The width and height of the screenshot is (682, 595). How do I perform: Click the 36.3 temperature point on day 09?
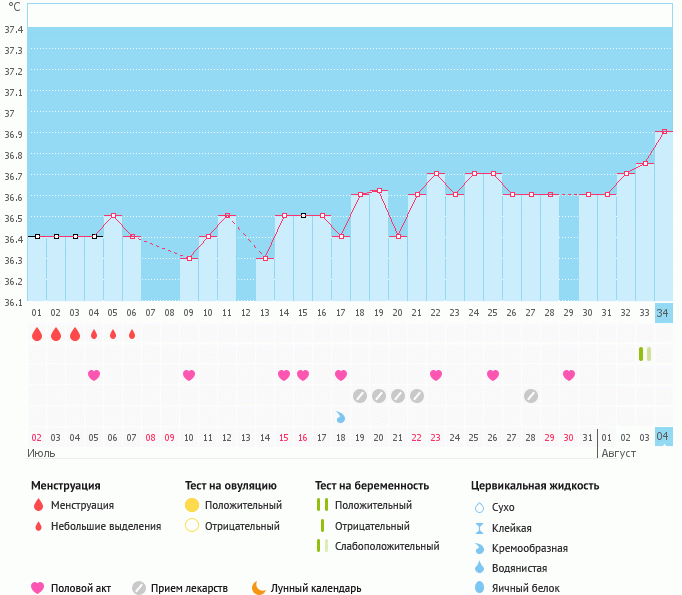[189, 258]
